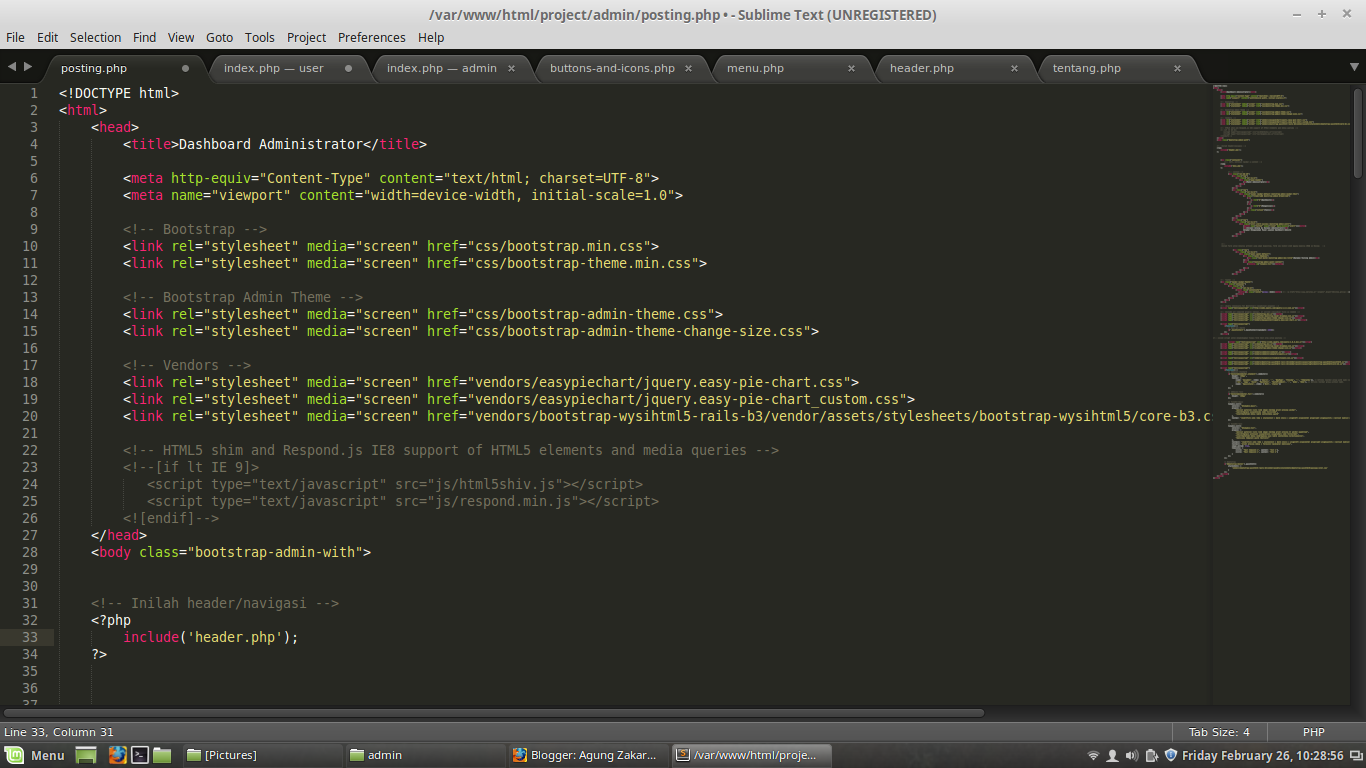Screen dimensions: 1366x768
Task: Click the window list icon beside the clock
Action: [1355, 756]
